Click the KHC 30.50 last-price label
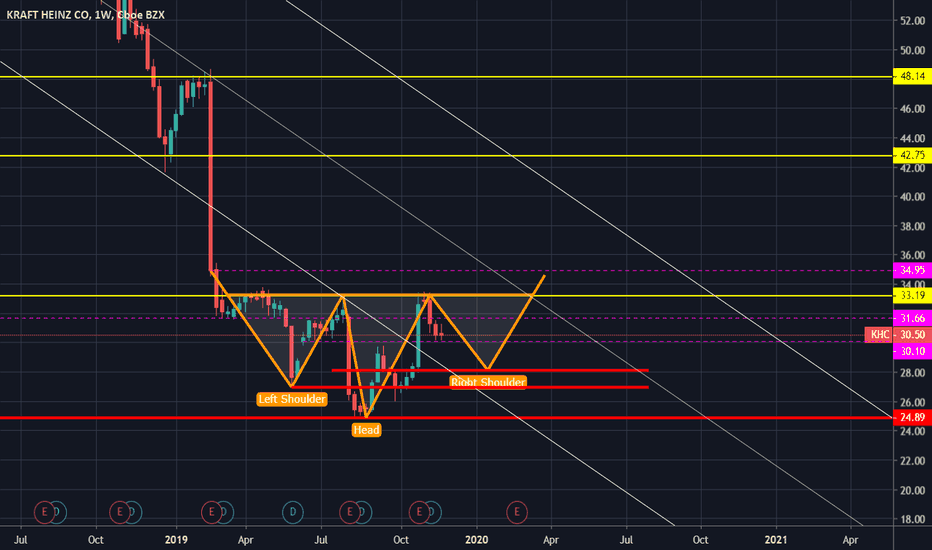 tap(898, 335)
